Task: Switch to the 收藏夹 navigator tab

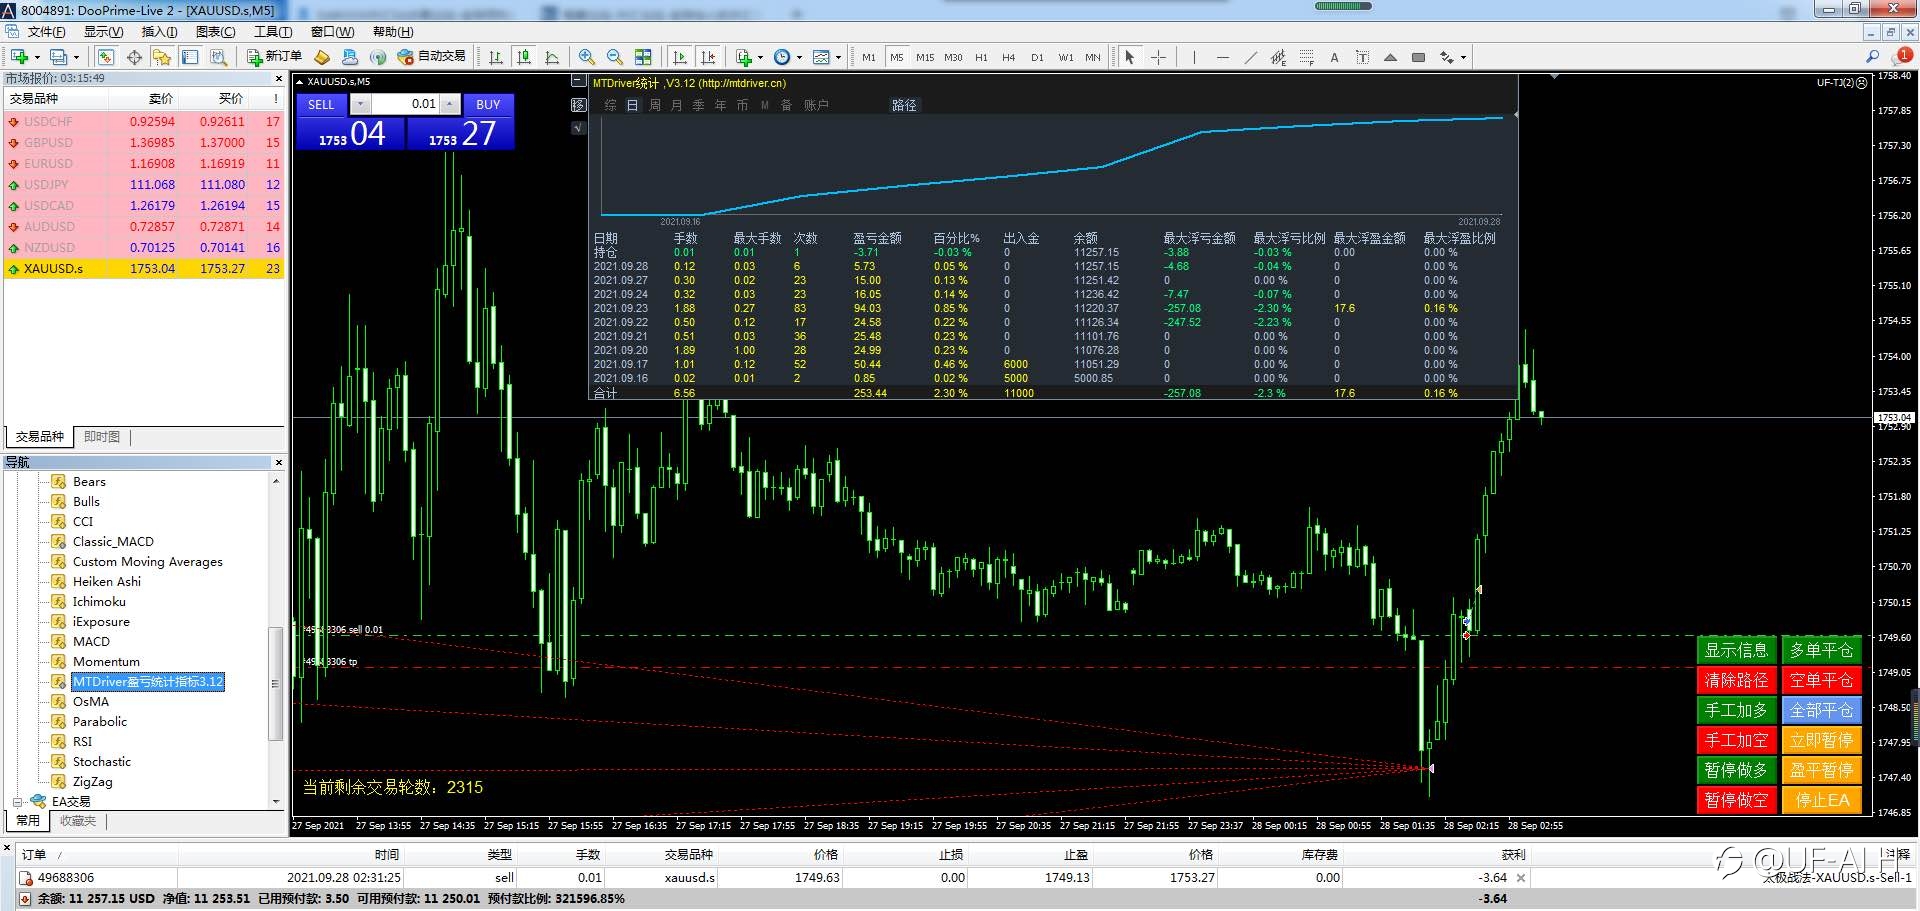Action: click(x=78, y=821)
